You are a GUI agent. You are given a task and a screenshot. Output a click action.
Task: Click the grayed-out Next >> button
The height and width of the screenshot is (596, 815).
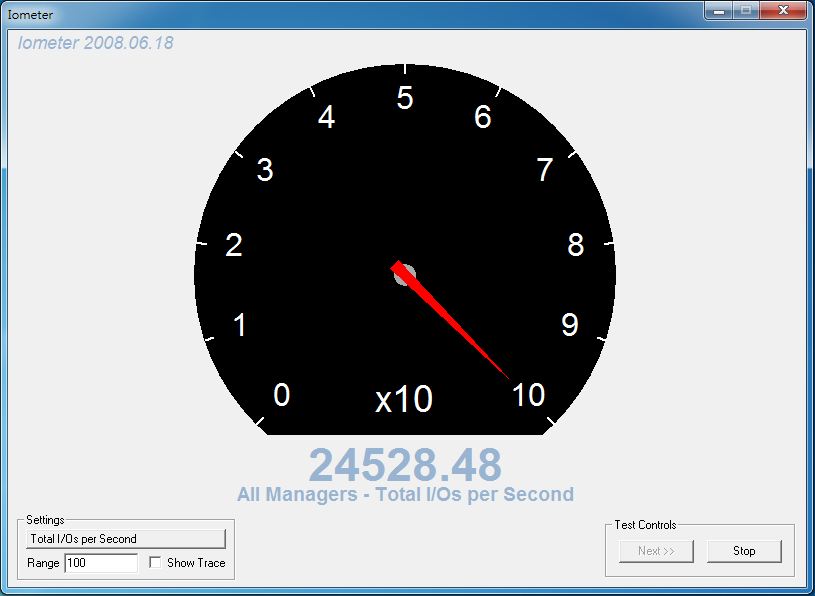pos(656,551)
